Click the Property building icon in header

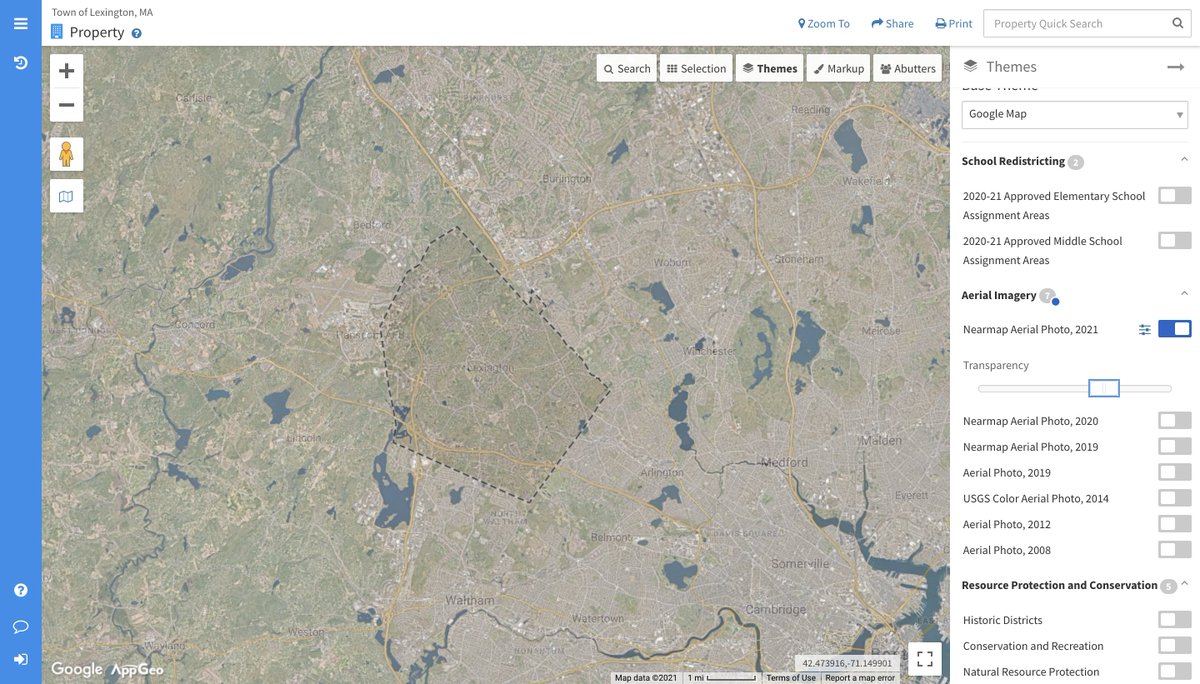click(57, 32)
